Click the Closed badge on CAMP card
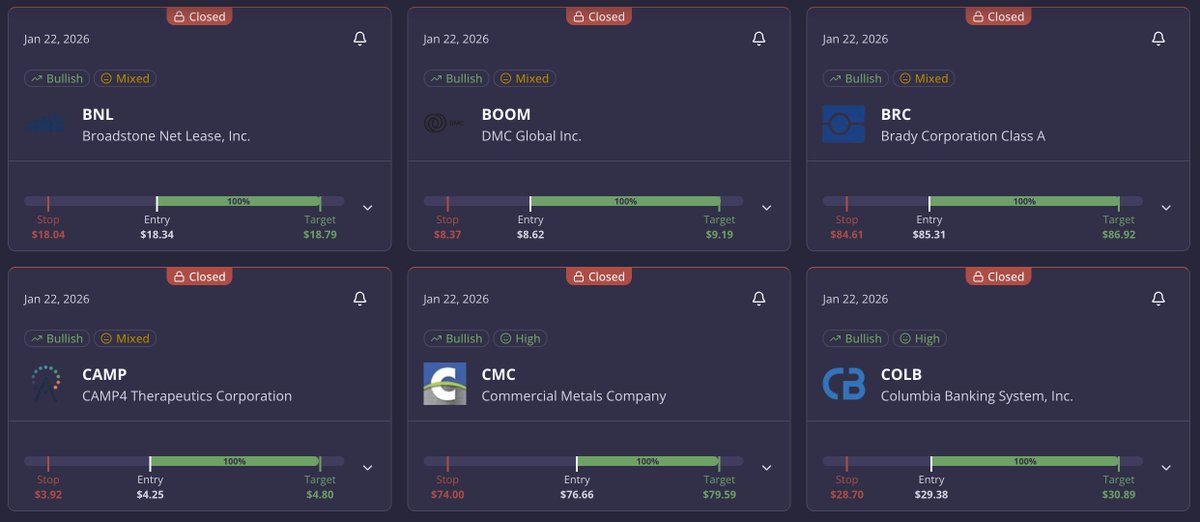This screenshot has height=522, width=1200. click(x=199, y=276)
